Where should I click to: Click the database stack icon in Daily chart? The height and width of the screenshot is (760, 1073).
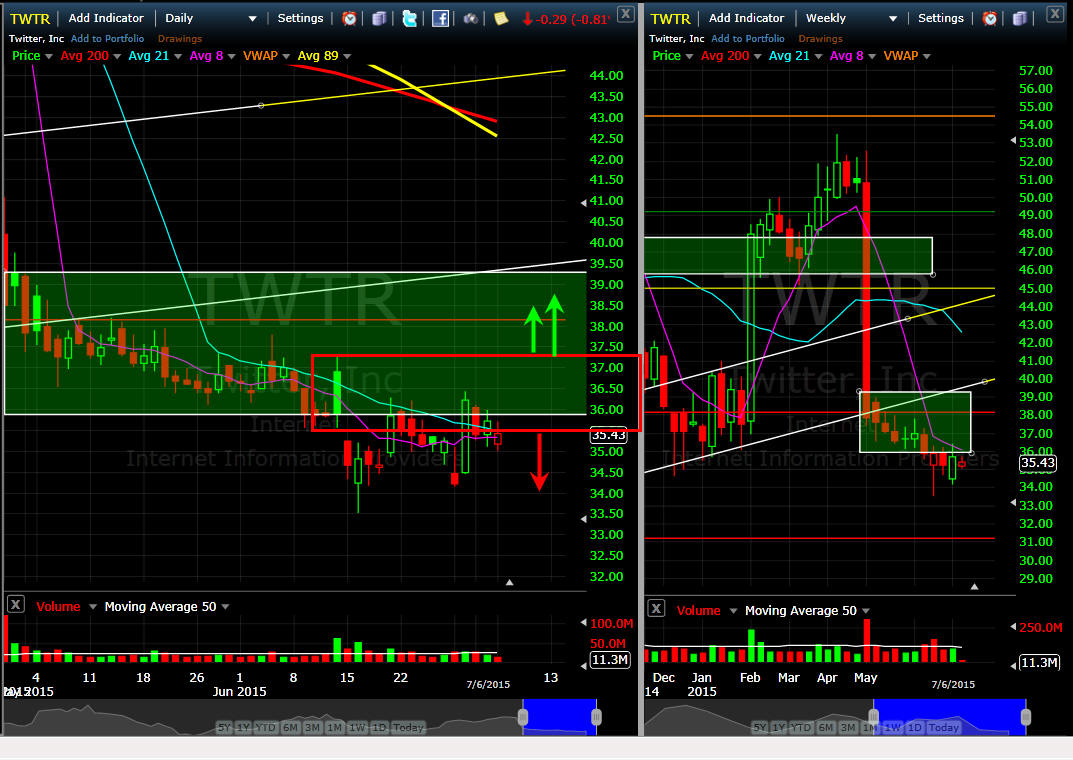pos(378,18)
